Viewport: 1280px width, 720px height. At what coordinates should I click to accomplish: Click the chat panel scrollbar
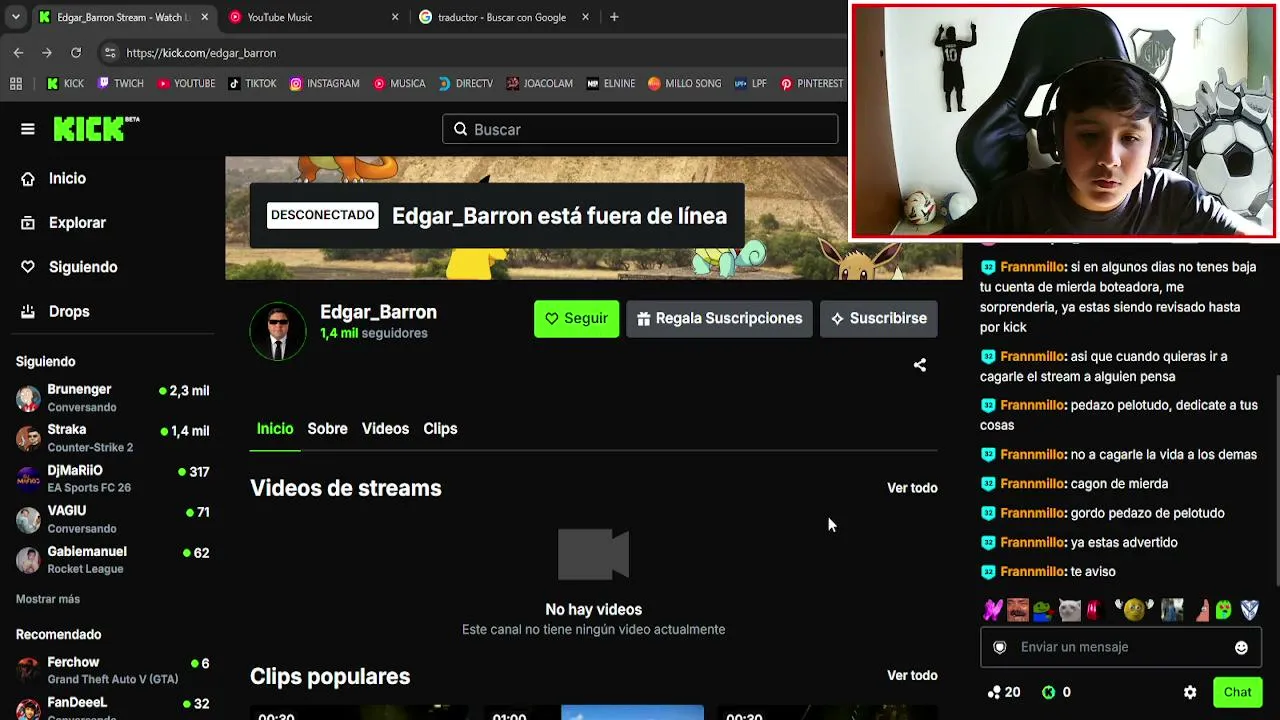[1277, 480]
